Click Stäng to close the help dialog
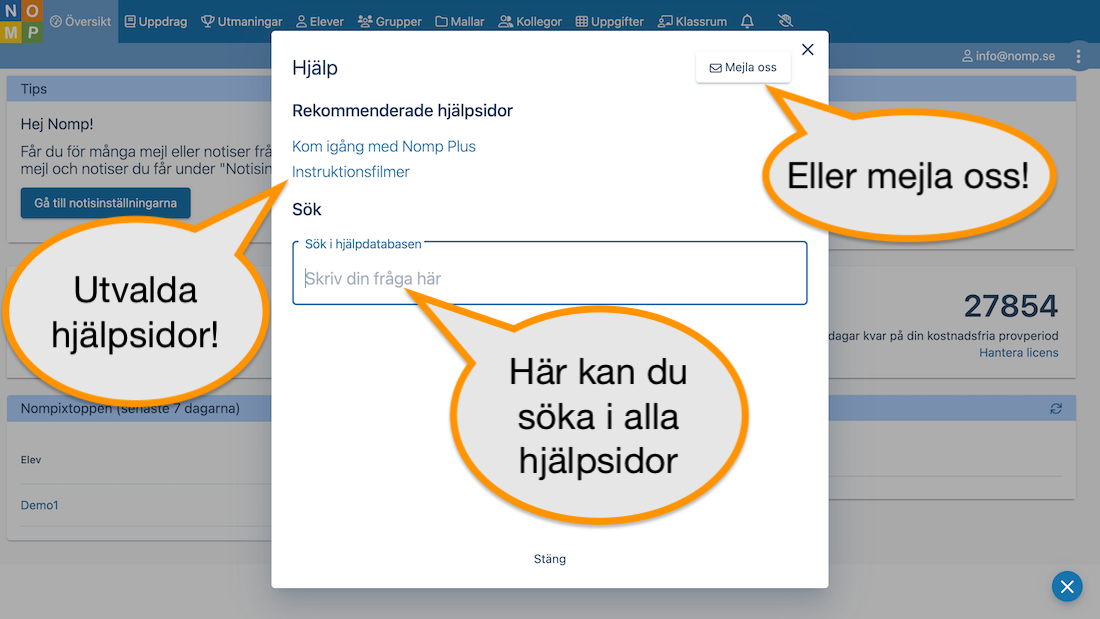The image size is (1100, 619). (549, 559)
